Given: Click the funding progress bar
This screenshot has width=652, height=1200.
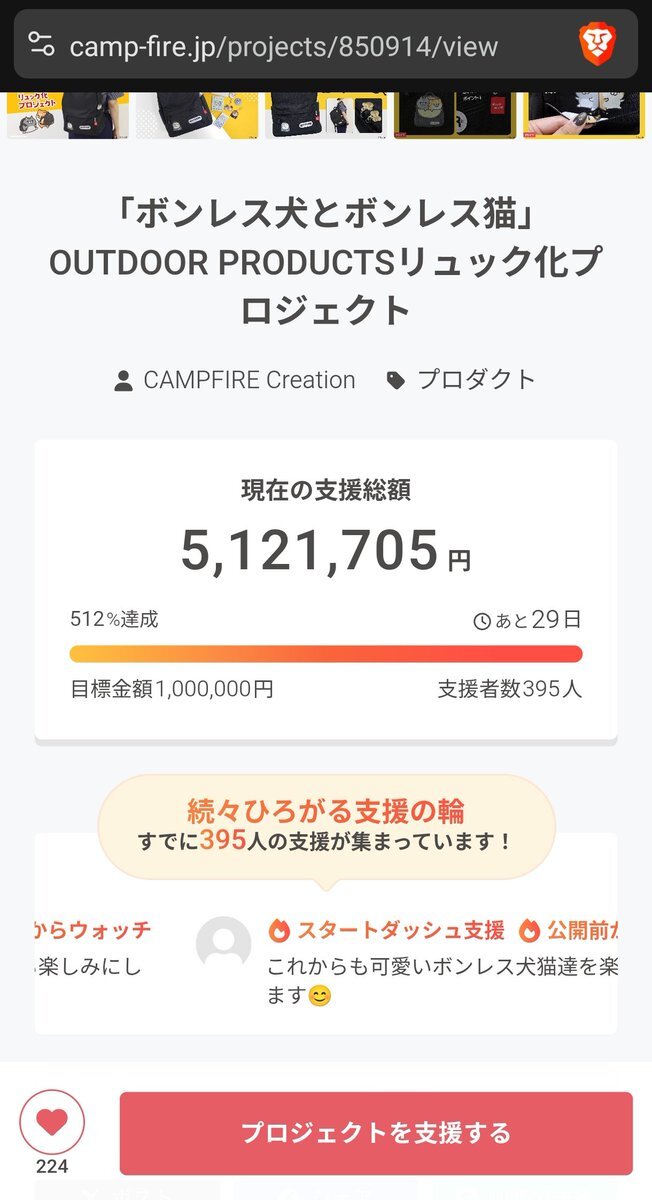Looking at the screenshot, I should pos(326,654).
